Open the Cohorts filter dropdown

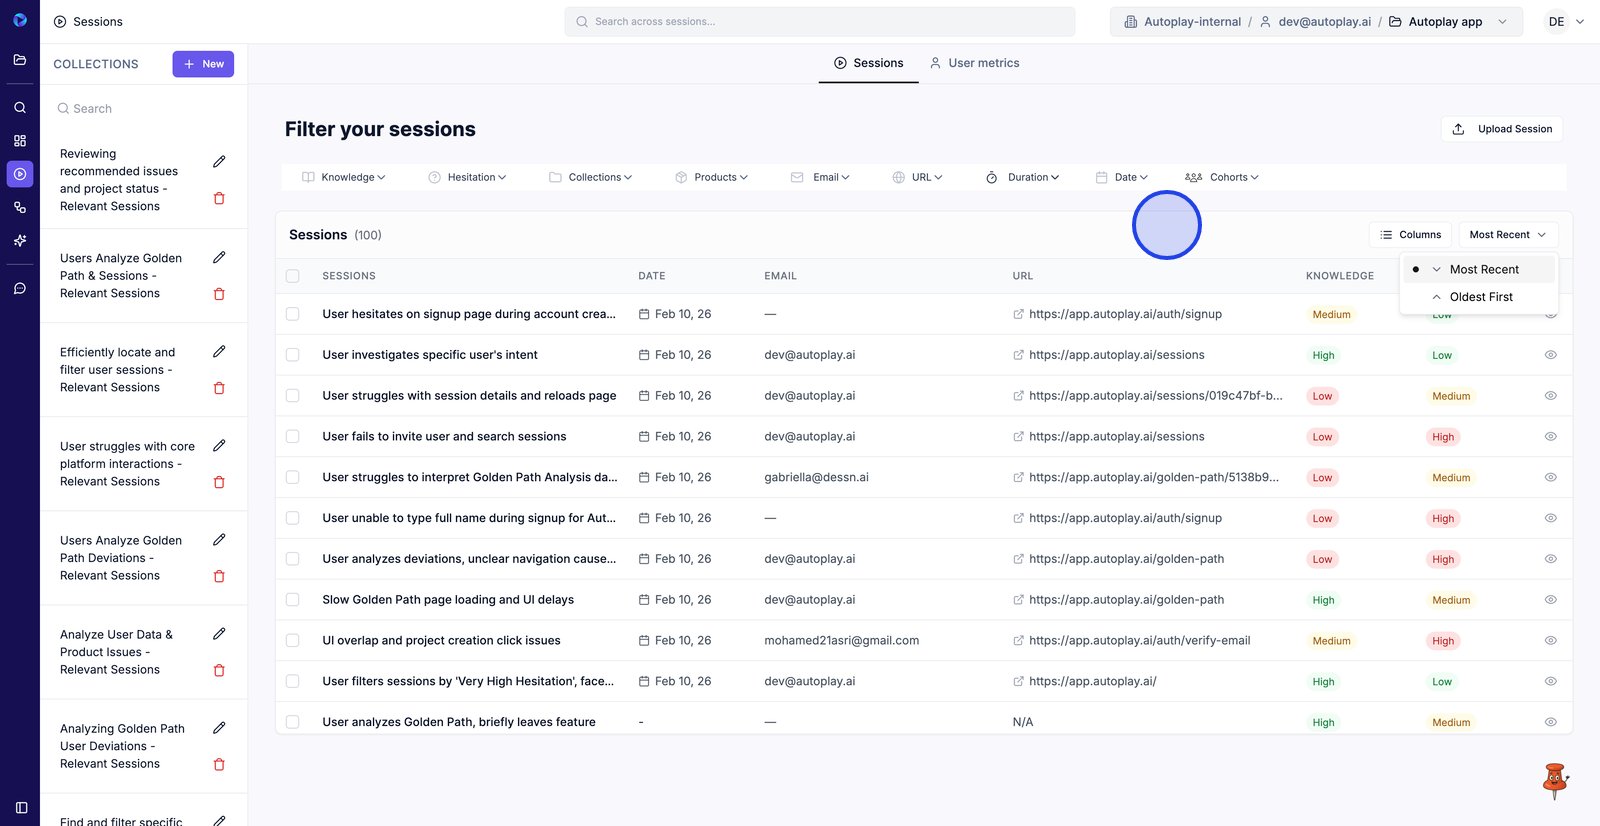1222,177
